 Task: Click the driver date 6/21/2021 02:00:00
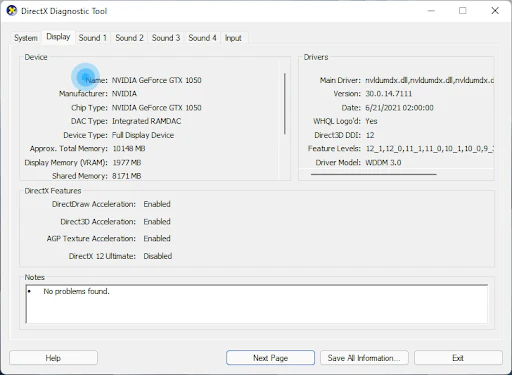pyautogui.click(x=399, y=108)
